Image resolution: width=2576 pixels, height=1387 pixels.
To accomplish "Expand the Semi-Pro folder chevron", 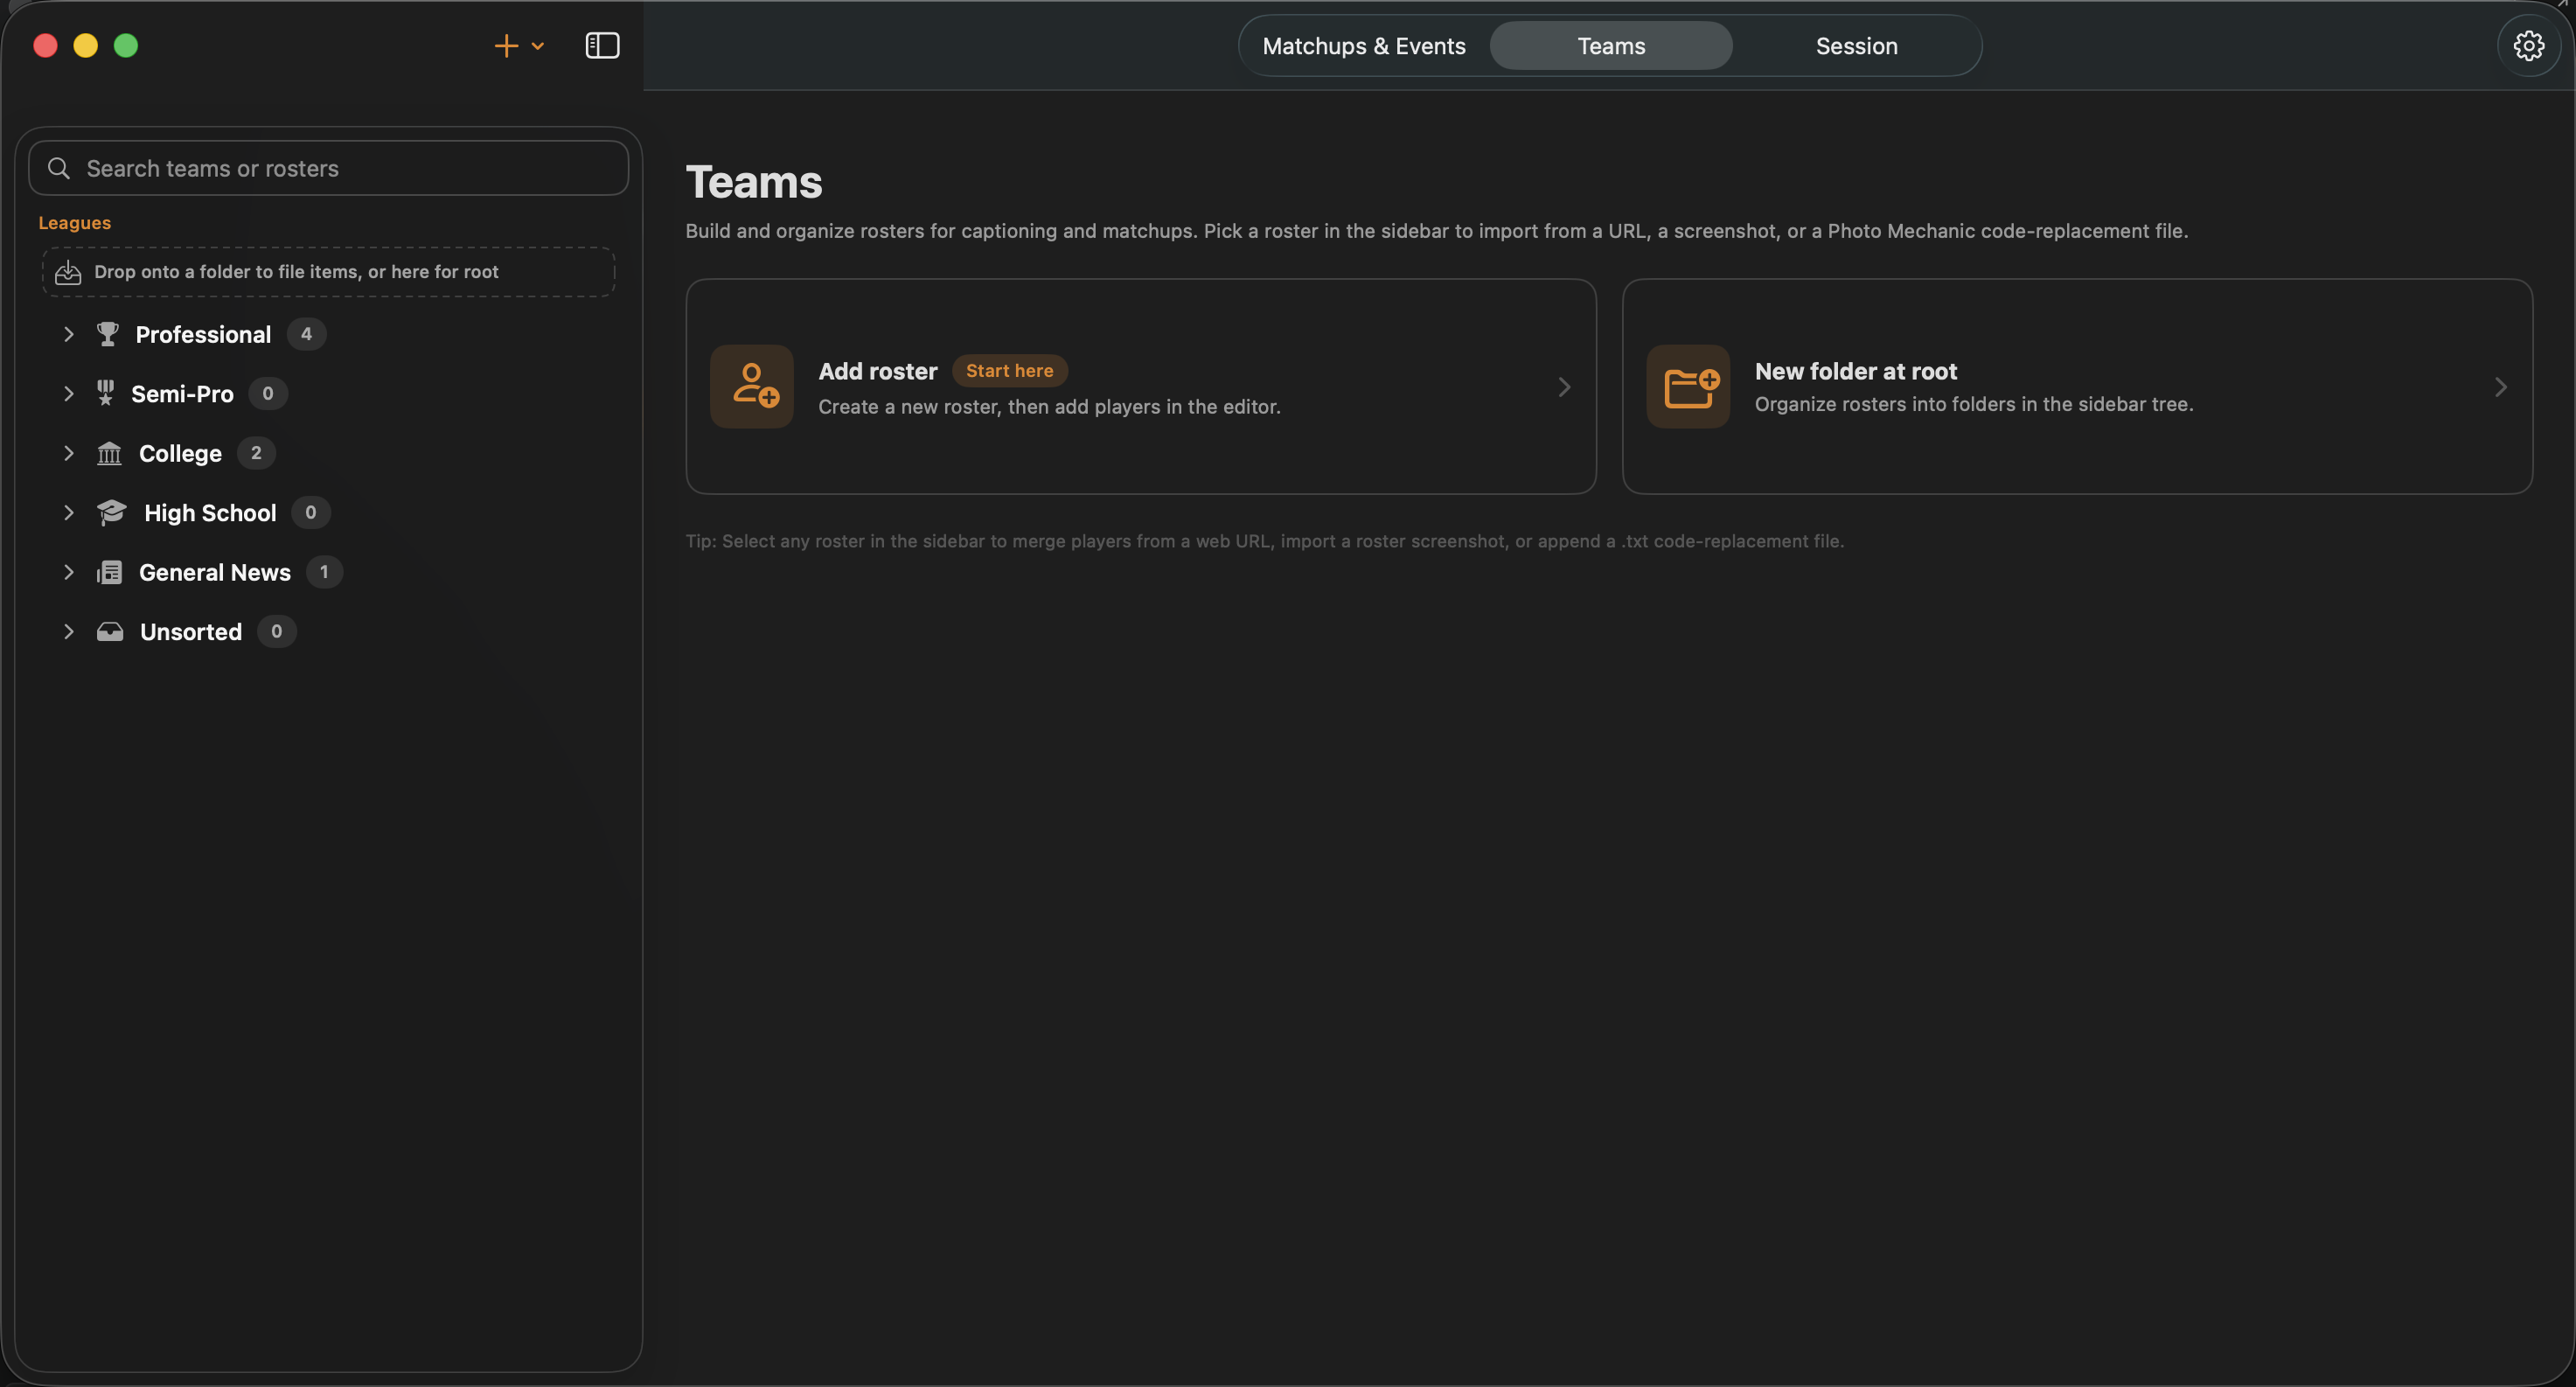I will [x=68, y=393].
